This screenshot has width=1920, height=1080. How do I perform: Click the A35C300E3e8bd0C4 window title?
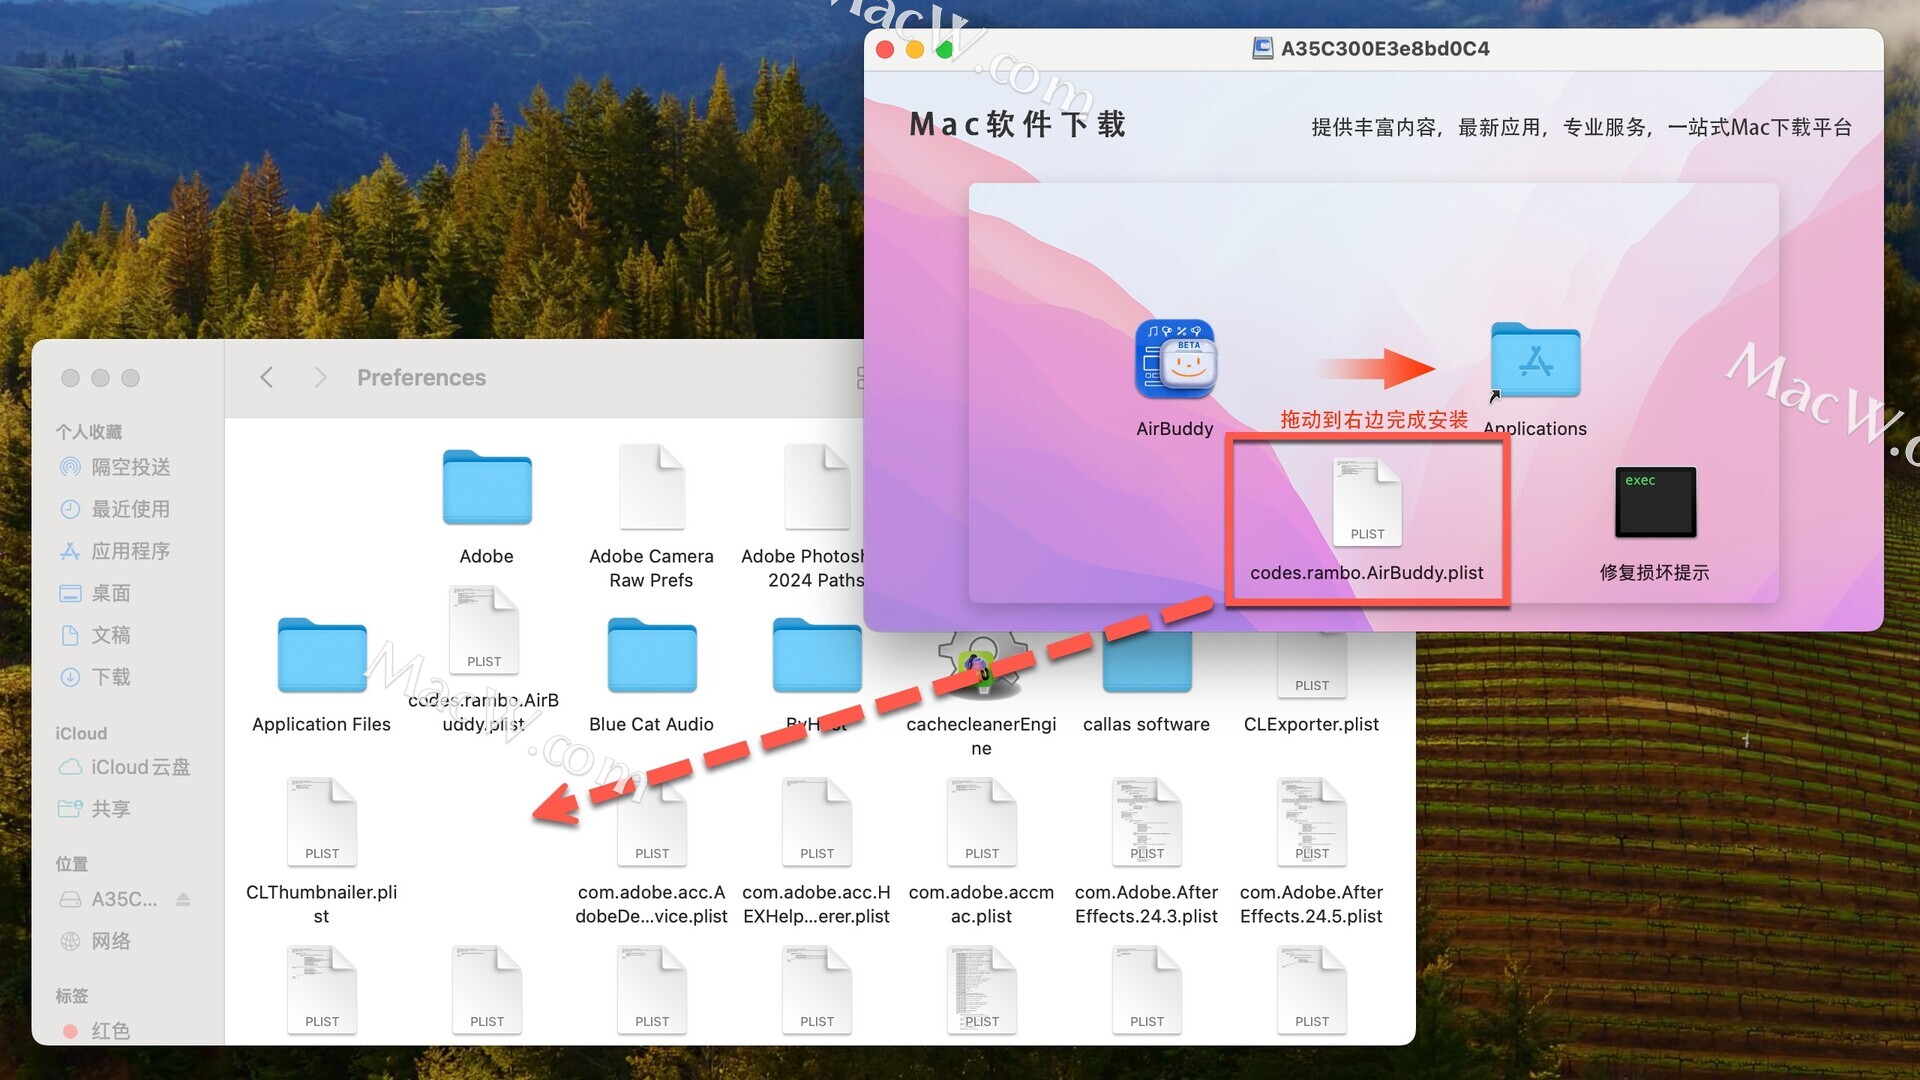pyautogui.click(x=1385, y=48)
